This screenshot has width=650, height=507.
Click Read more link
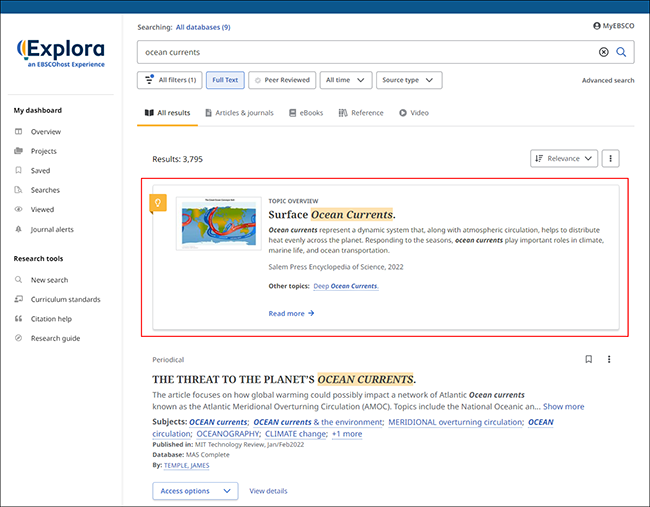point(291,314)
